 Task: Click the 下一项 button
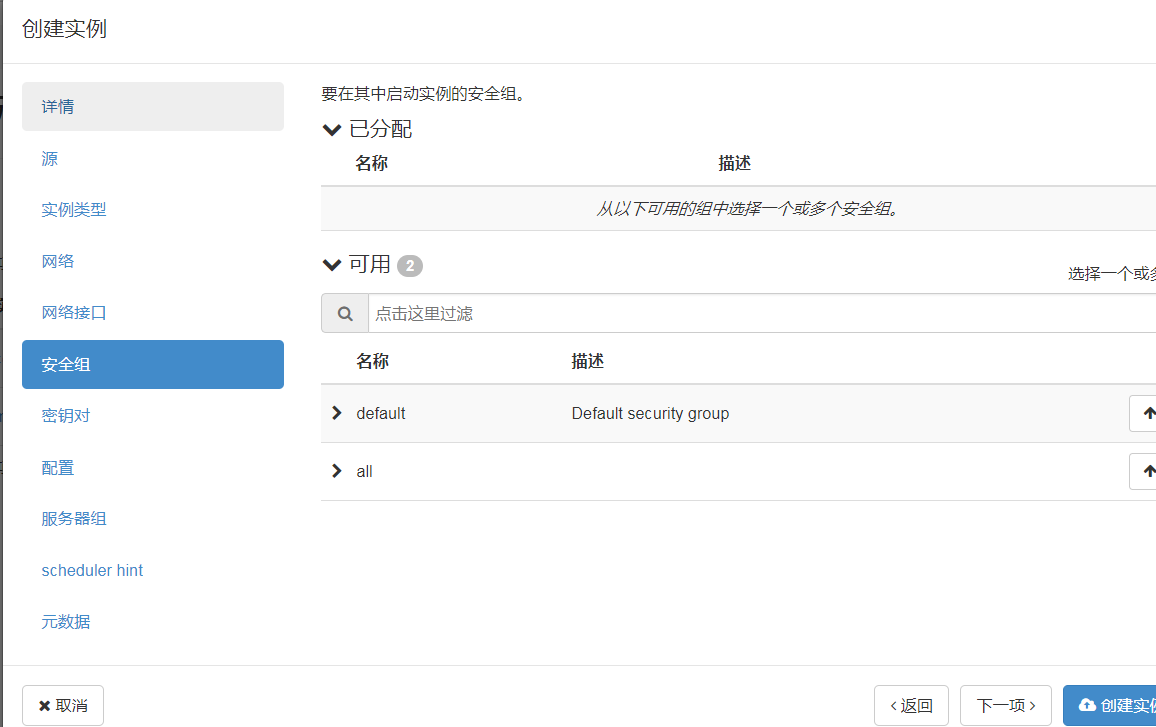[1005, 705]
